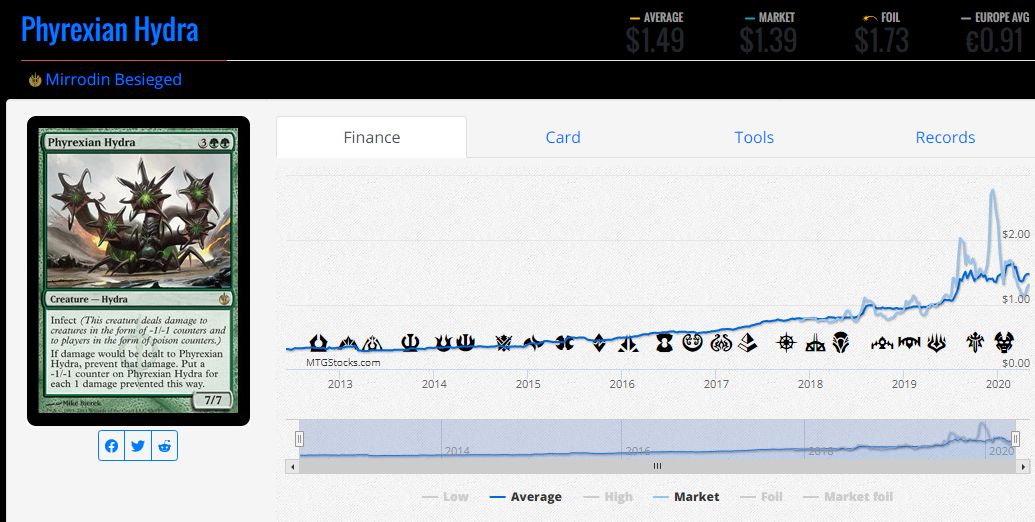Click the $2.00 label on chart y-axis
The image size is (1035, 522).
pos(1016,234)
